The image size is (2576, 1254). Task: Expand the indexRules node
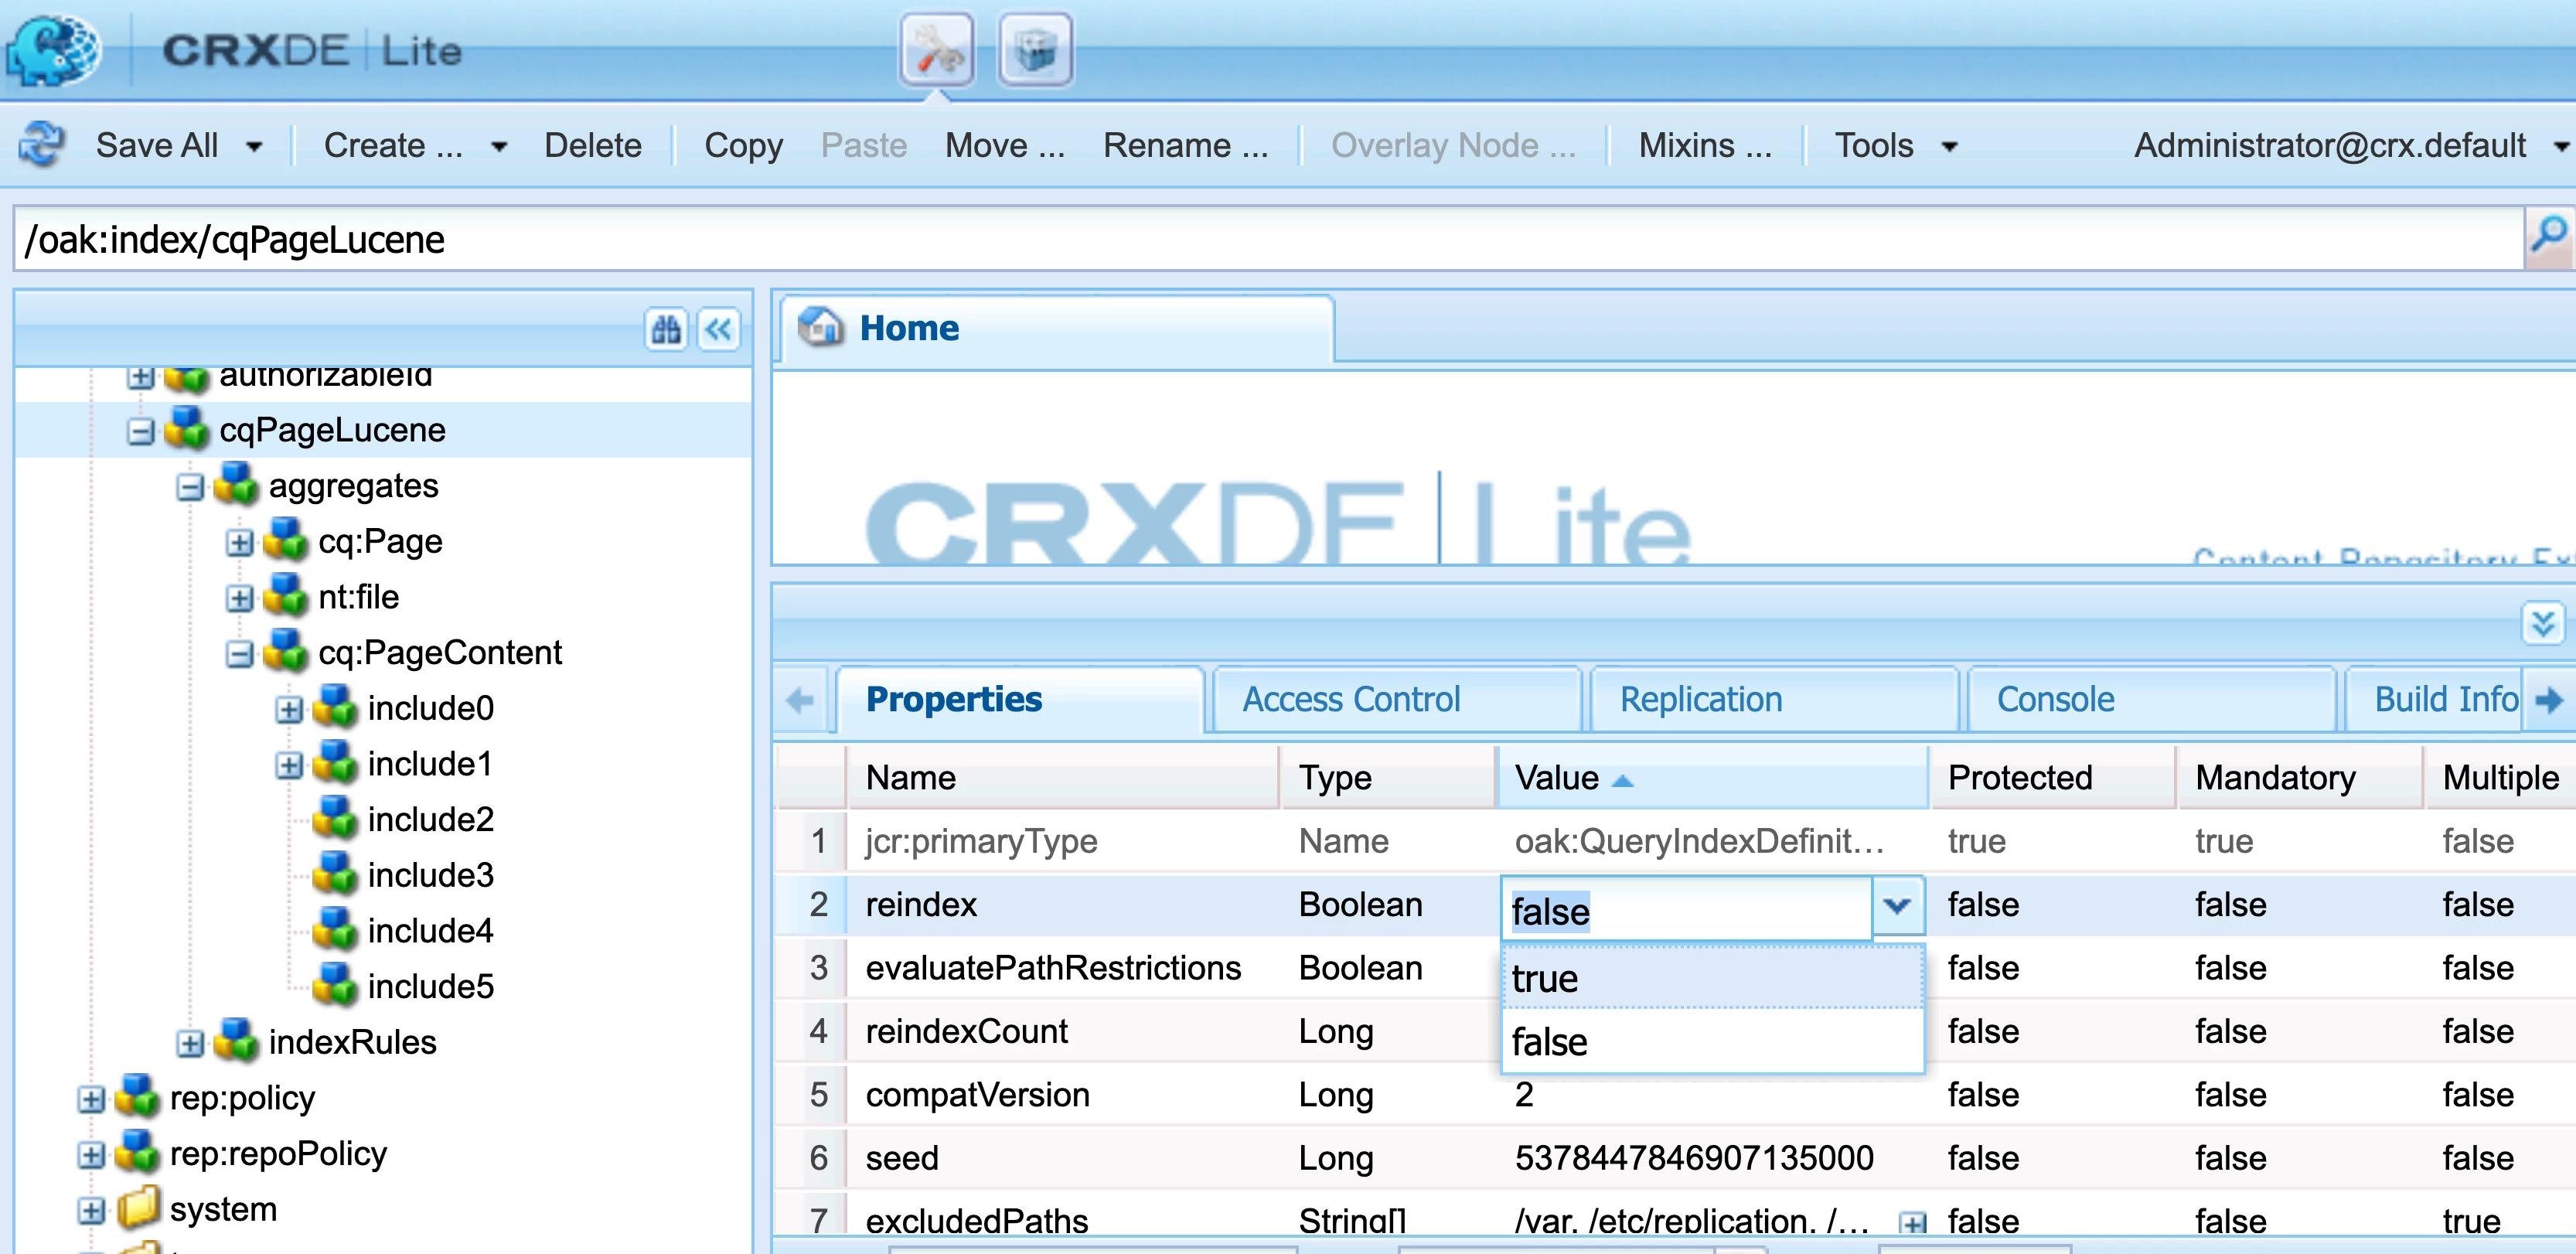click(190, 1044)
